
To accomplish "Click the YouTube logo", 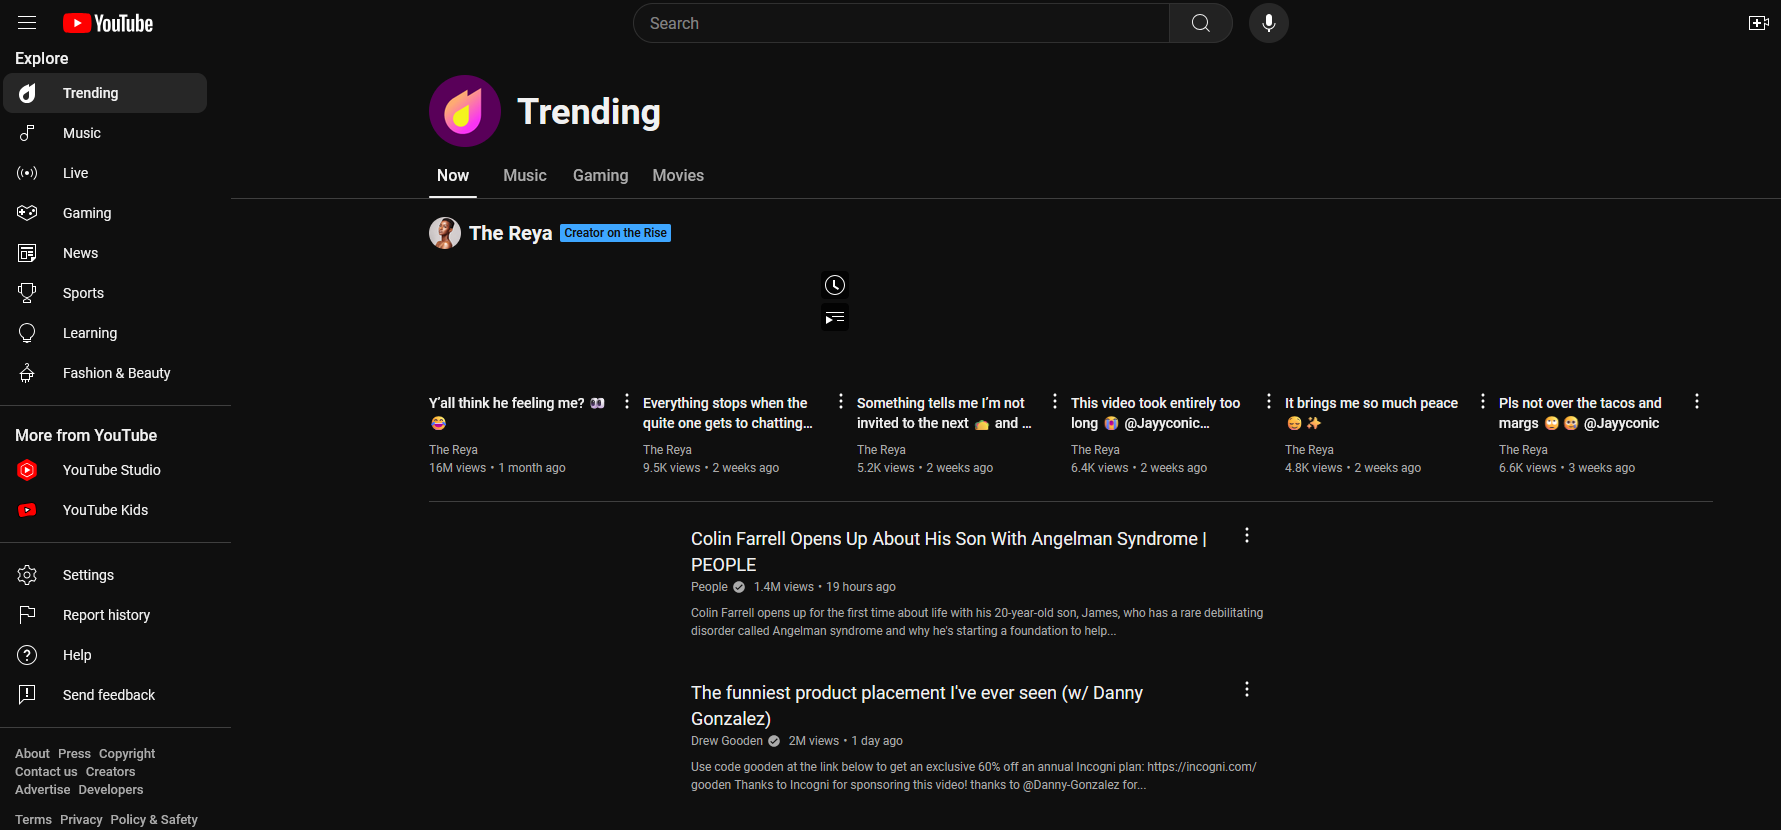I will [108, 23].
